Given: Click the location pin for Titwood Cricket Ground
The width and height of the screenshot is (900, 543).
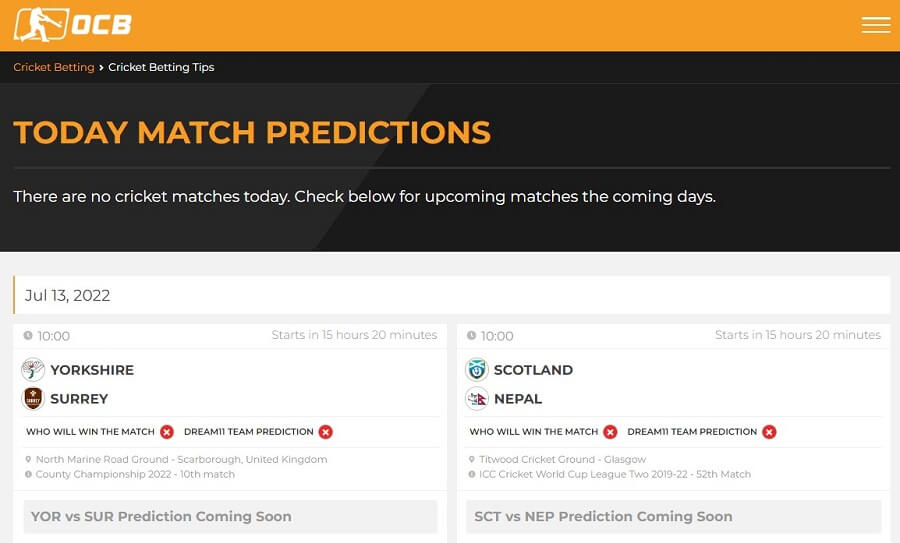Looking at the screenshot, I should (x=472, y=459).
